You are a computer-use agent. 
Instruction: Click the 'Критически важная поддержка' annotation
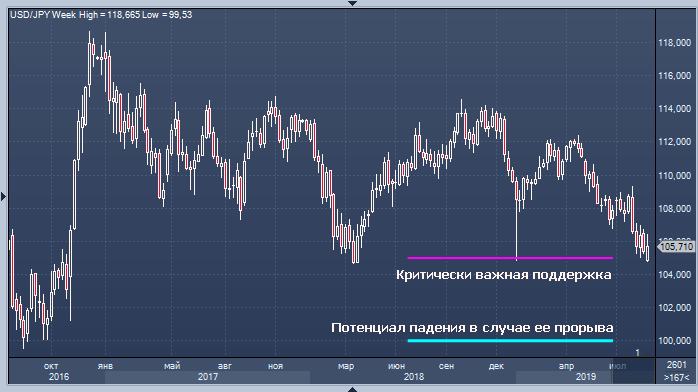point(503,275)
